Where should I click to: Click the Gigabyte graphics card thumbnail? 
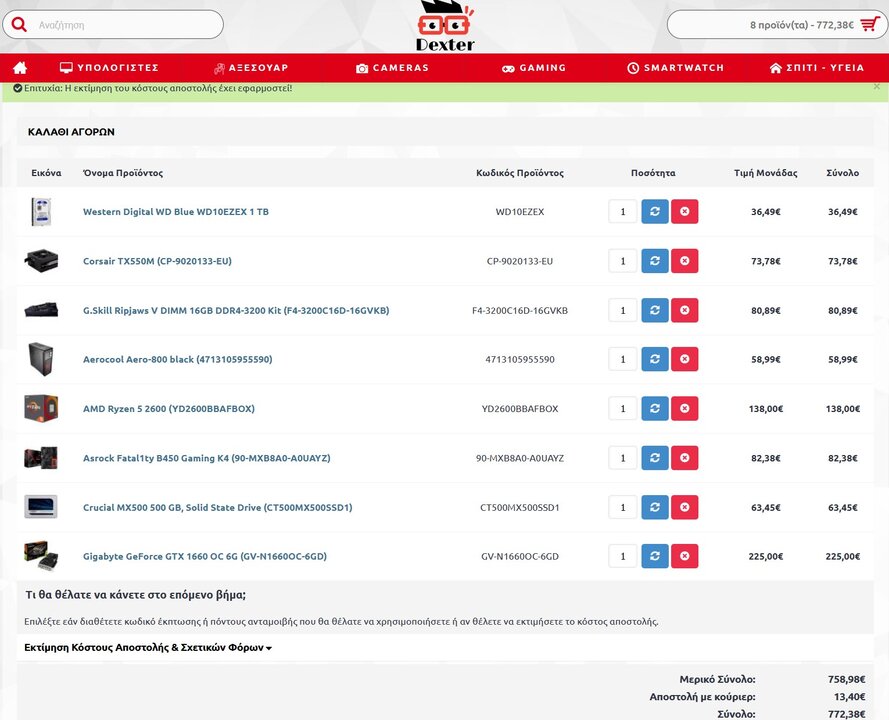[x=41, y=556]
